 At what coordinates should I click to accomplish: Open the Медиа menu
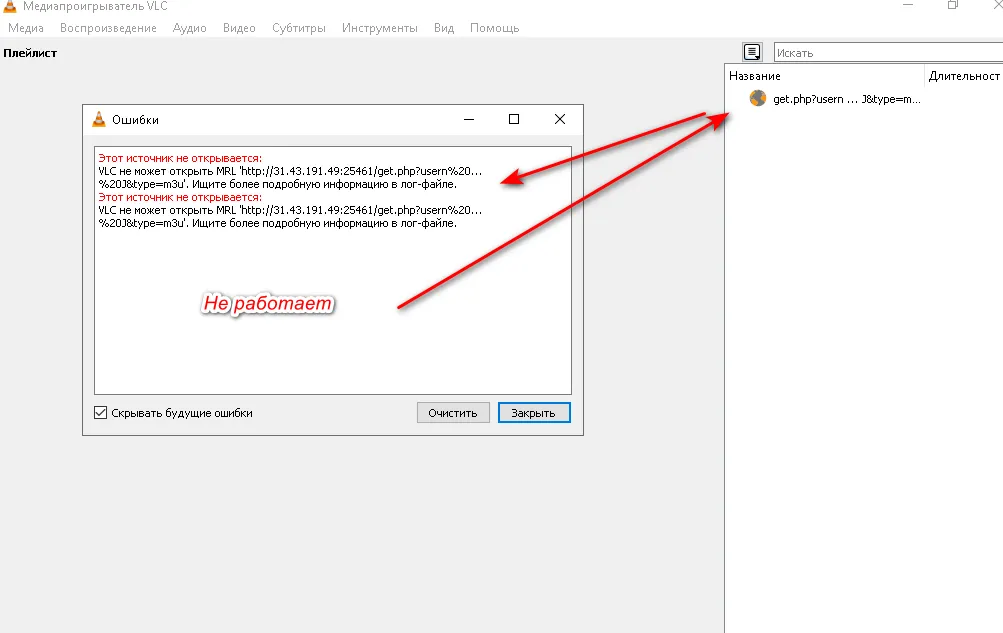pos(26,28)
